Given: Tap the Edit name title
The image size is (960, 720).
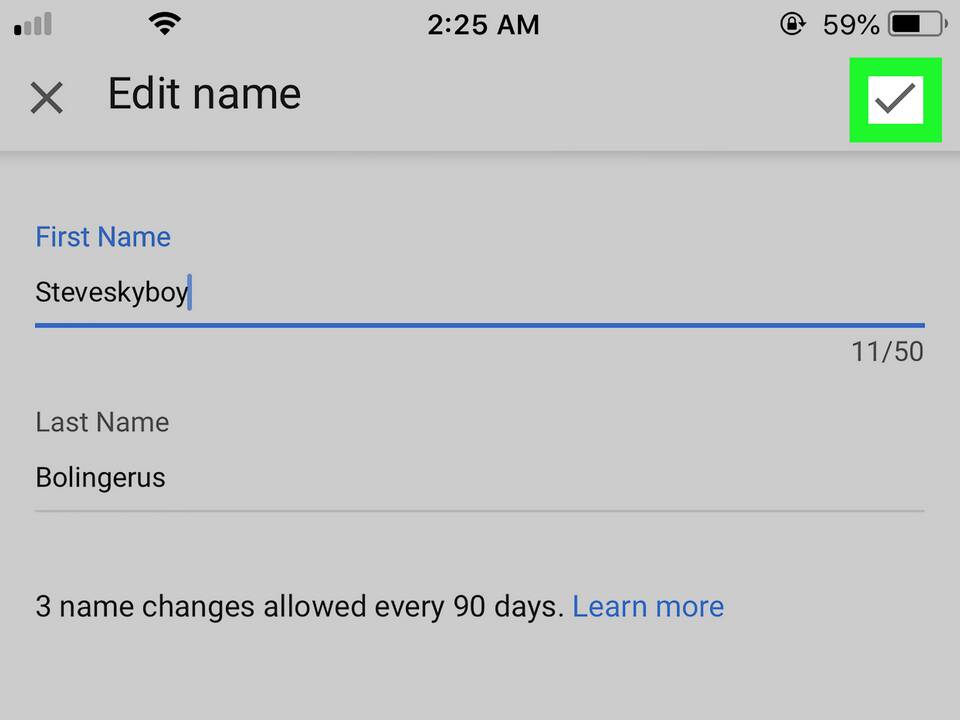Looking at the screenshot, I should pyautogui.click(x=204, y=94).
